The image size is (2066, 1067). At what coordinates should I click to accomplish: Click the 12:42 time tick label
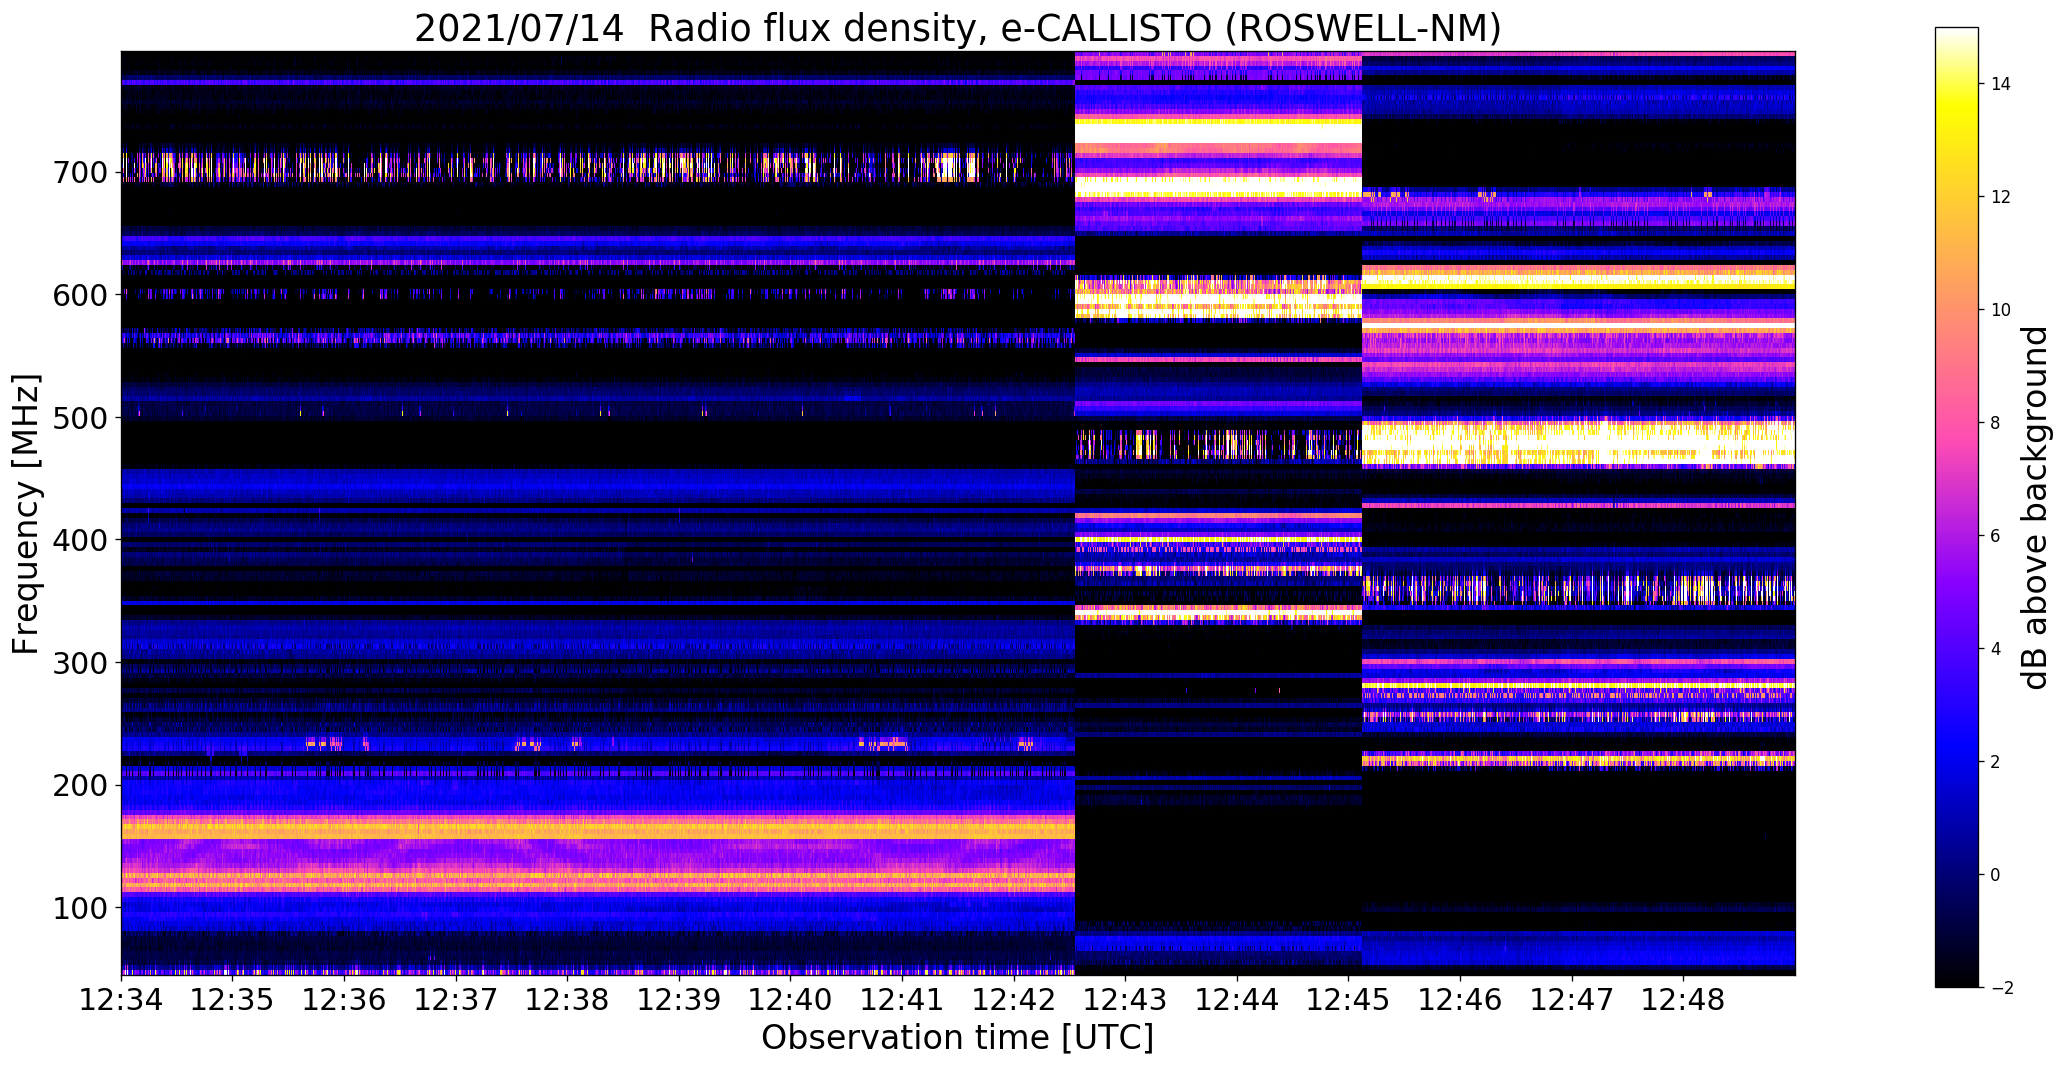1014,1000
